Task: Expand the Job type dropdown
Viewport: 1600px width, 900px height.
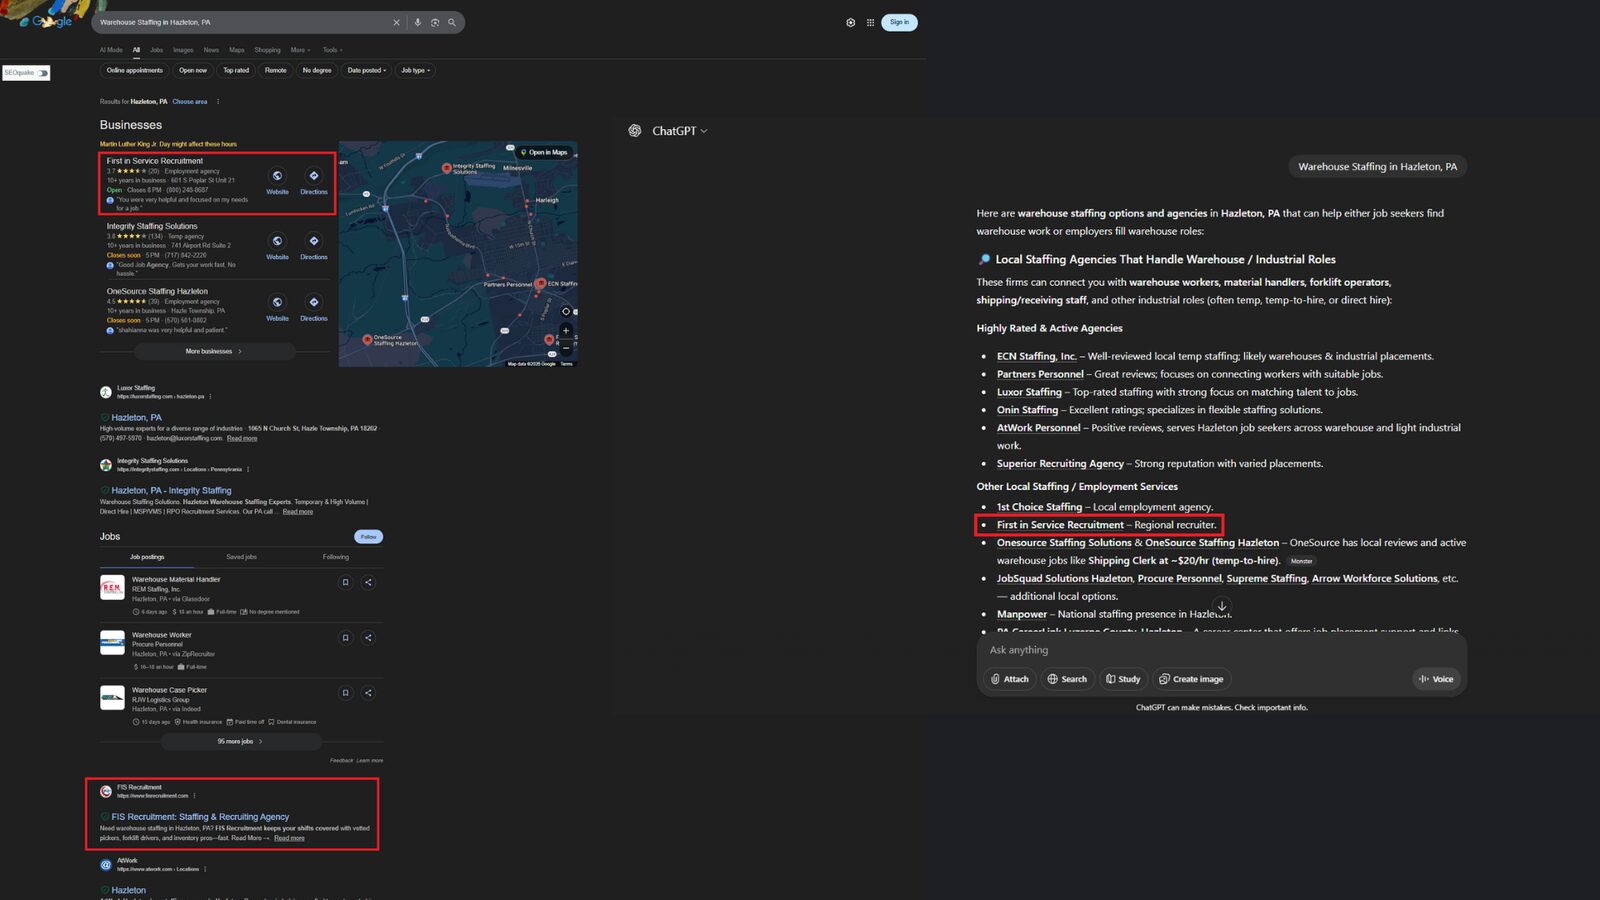Action: point(415,70)
